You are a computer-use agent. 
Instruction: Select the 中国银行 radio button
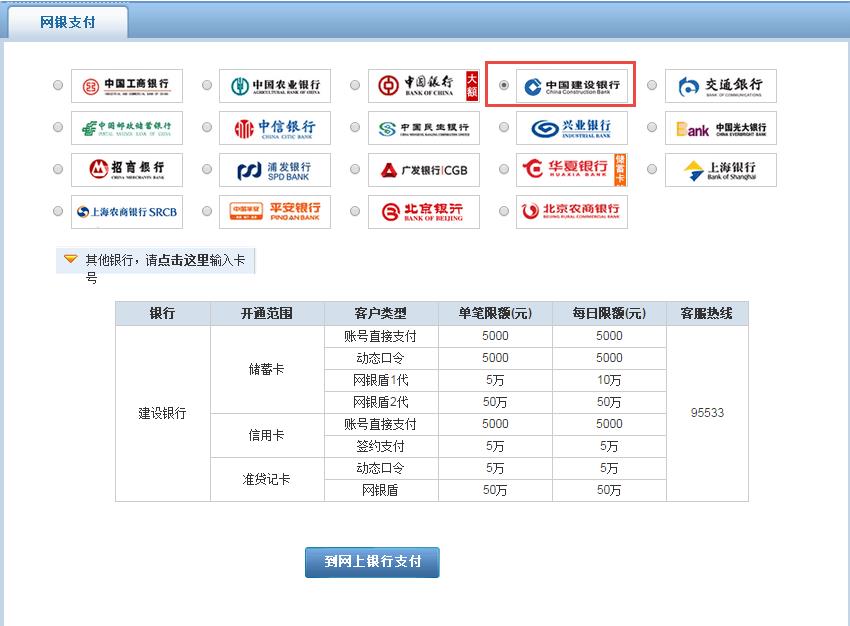355,85
